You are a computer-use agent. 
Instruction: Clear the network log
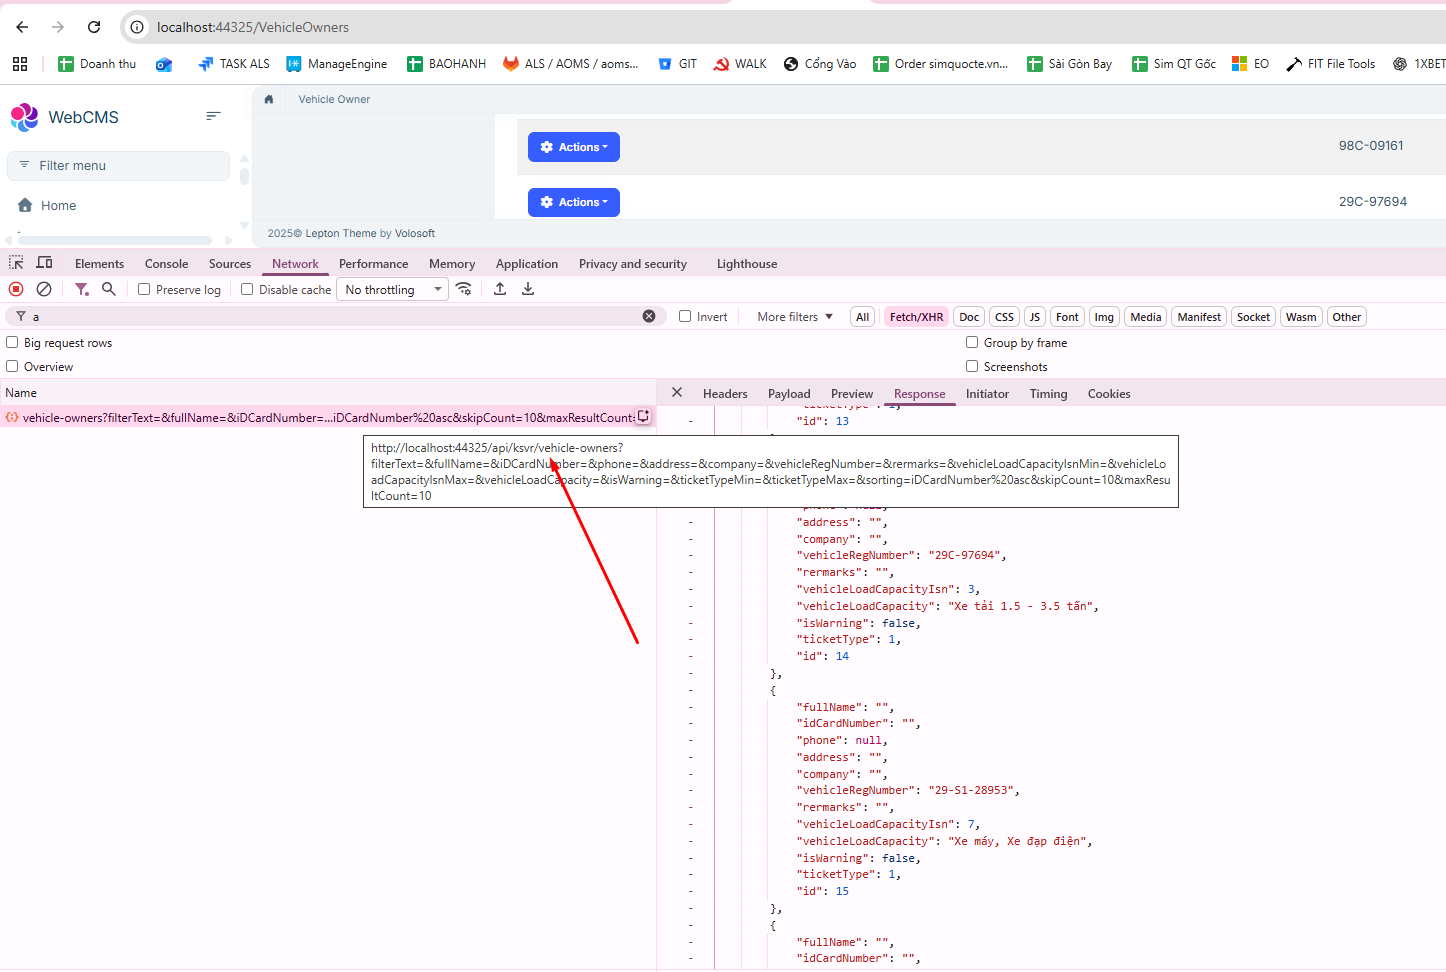click(44, 289)
